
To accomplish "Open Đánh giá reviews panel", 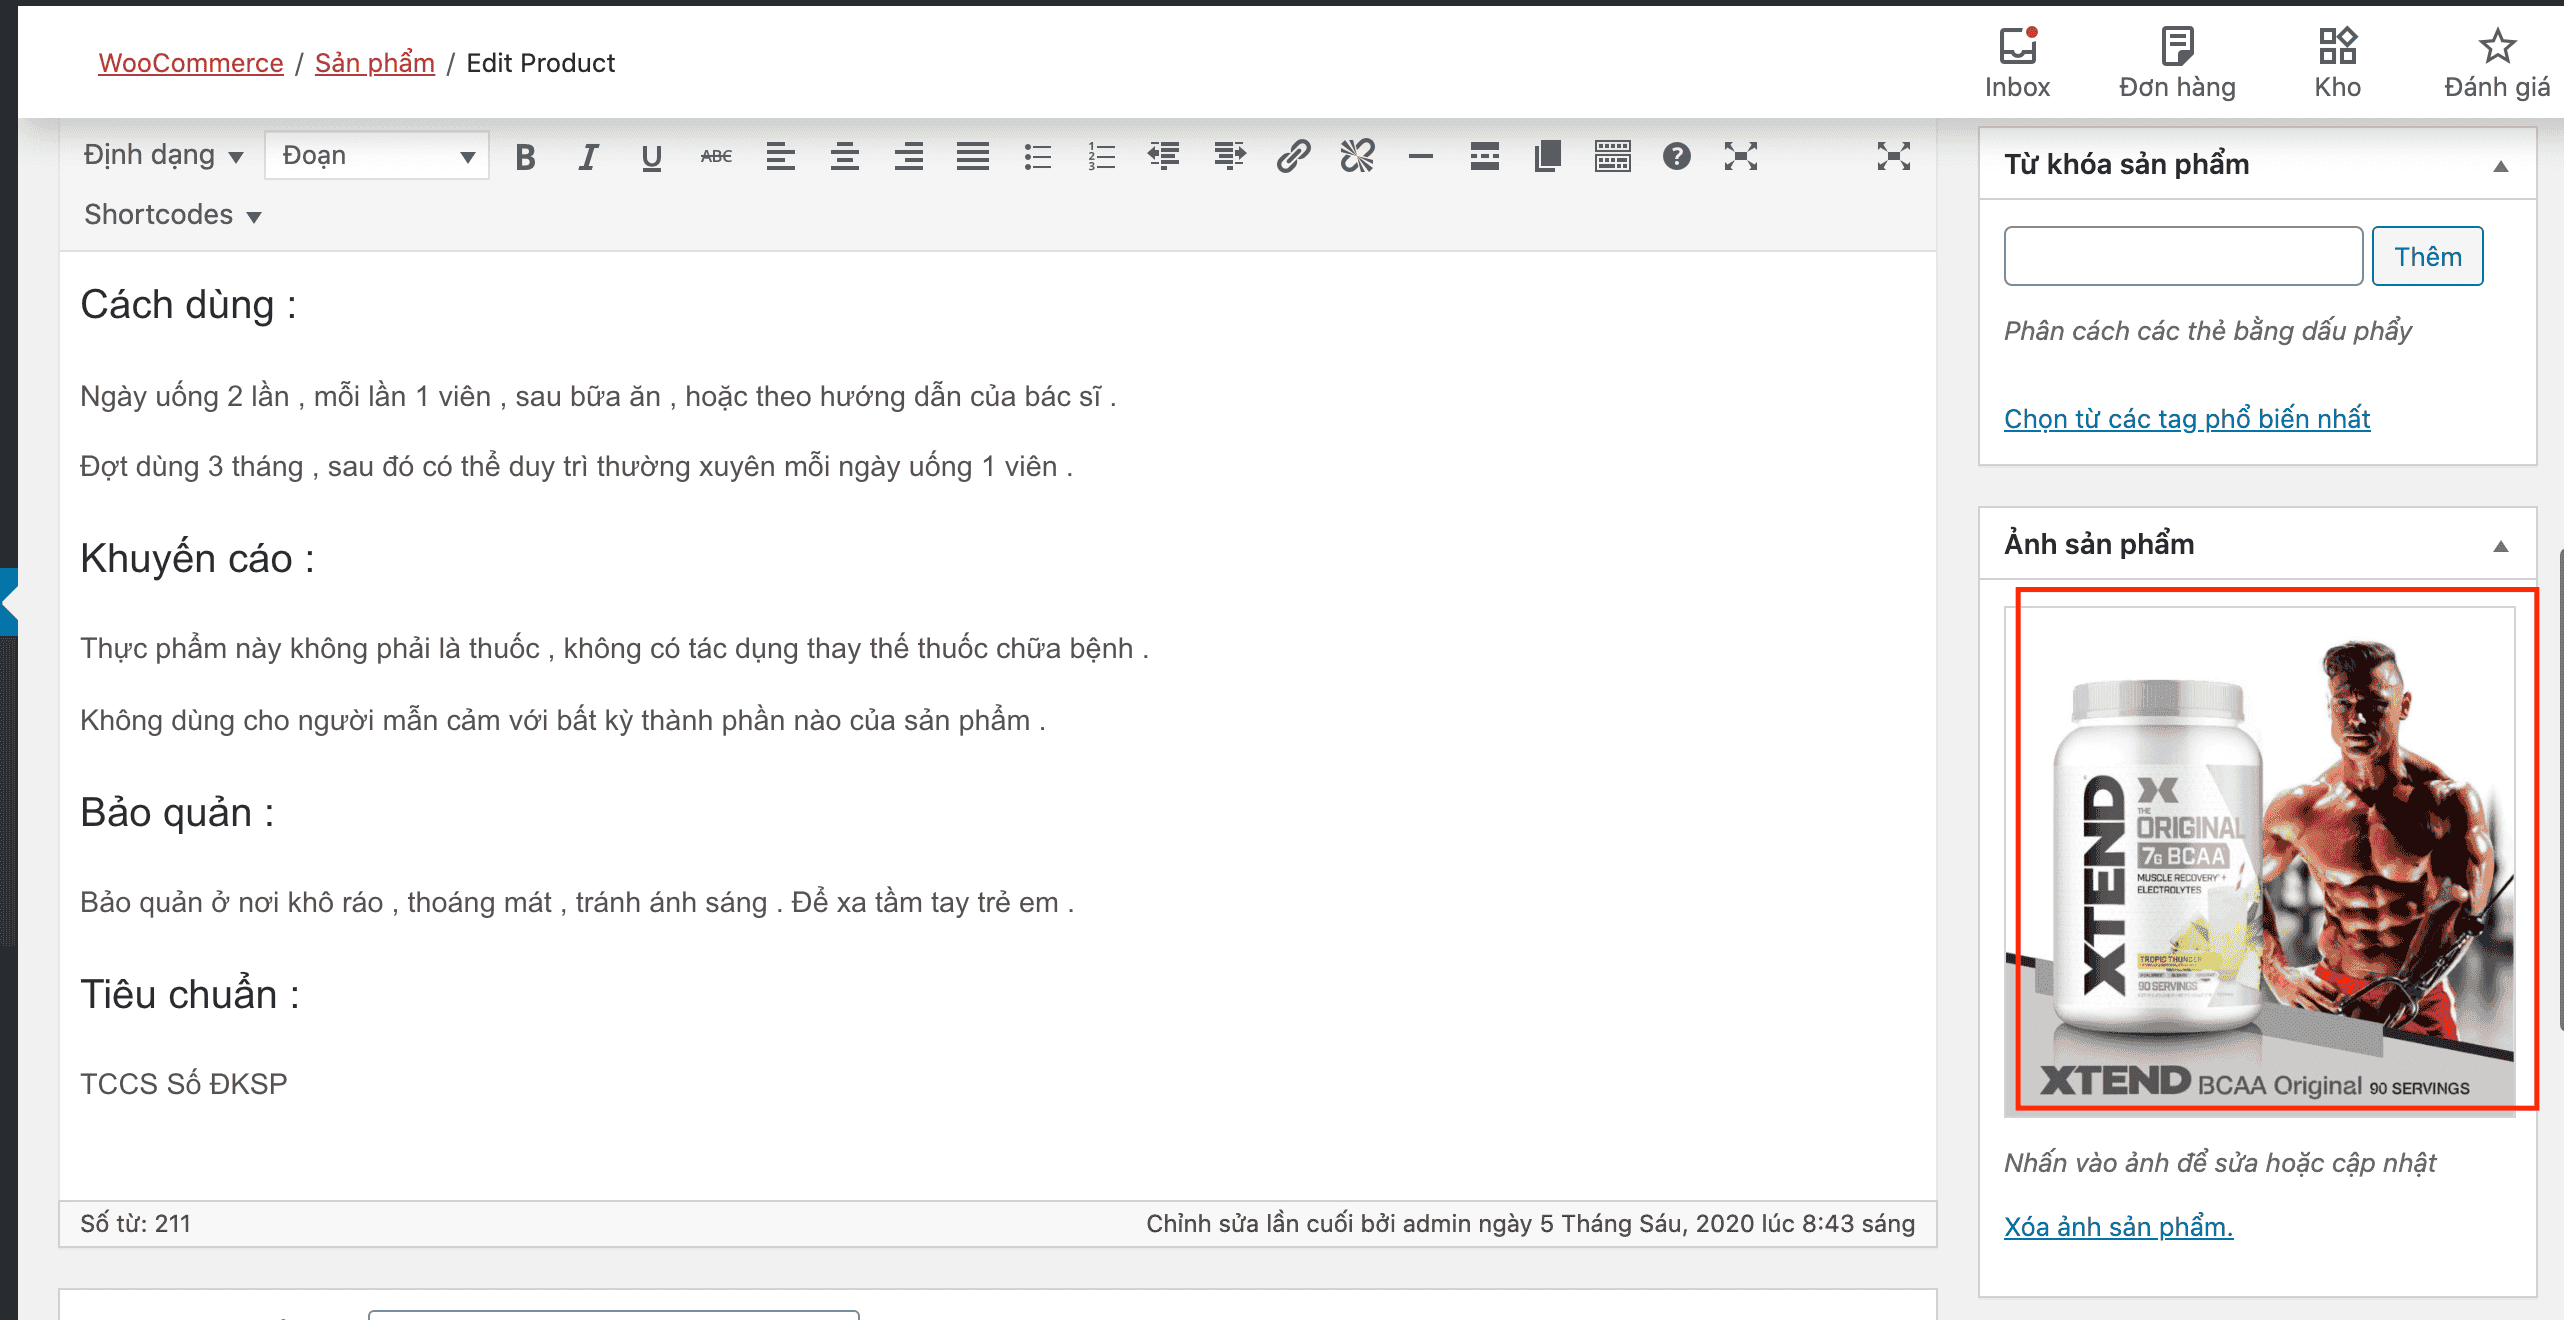I will click(2497, 62).
